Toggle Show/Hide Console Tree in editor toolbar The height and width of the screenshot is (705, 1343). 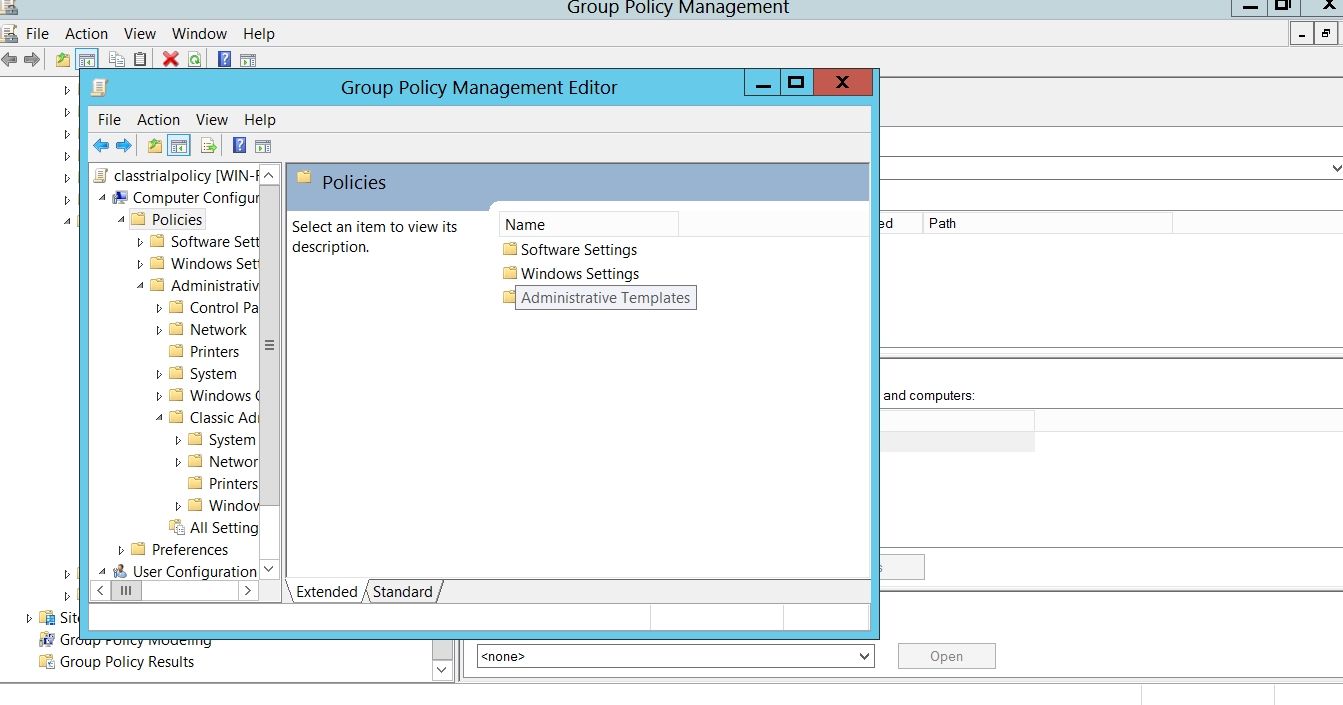tap(179, 146)
